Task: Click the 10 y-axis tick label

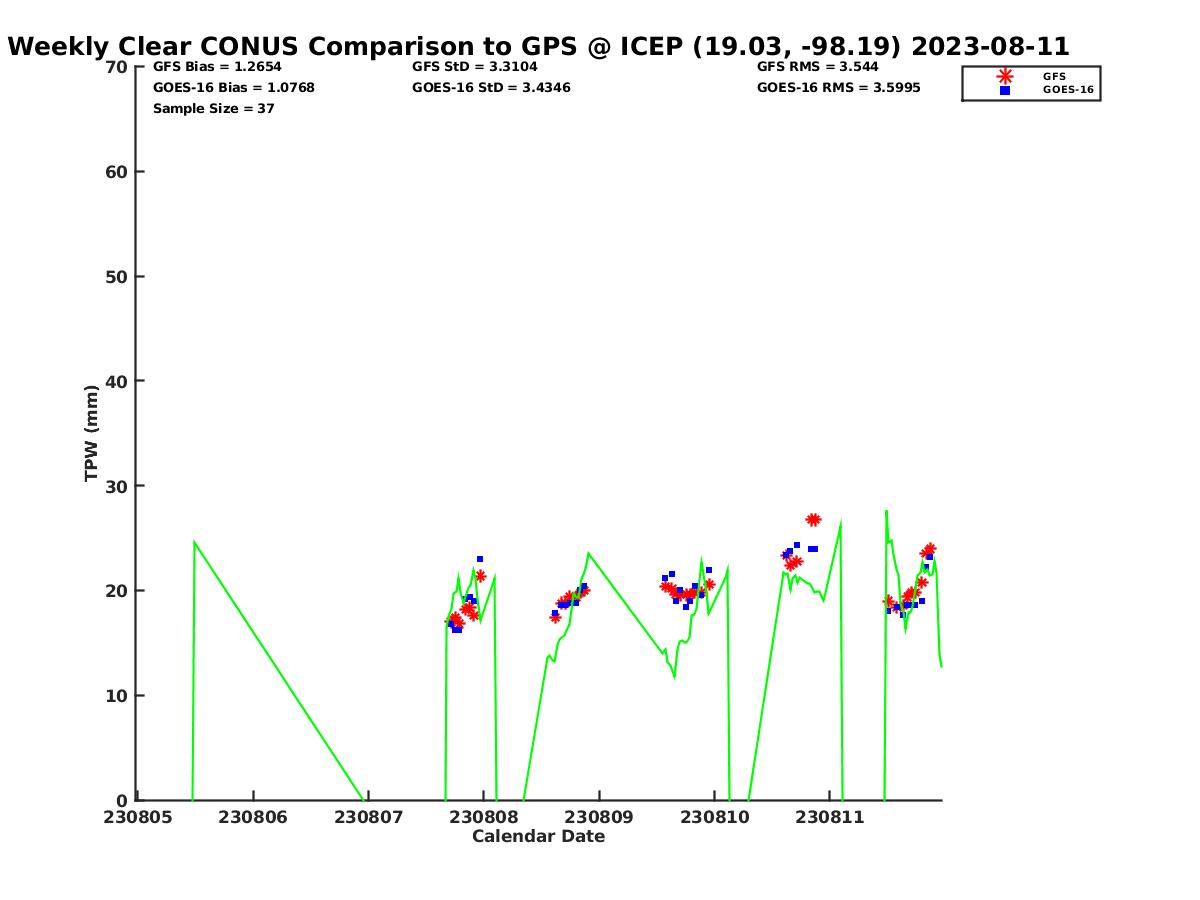Action: (x=117, y=696)
